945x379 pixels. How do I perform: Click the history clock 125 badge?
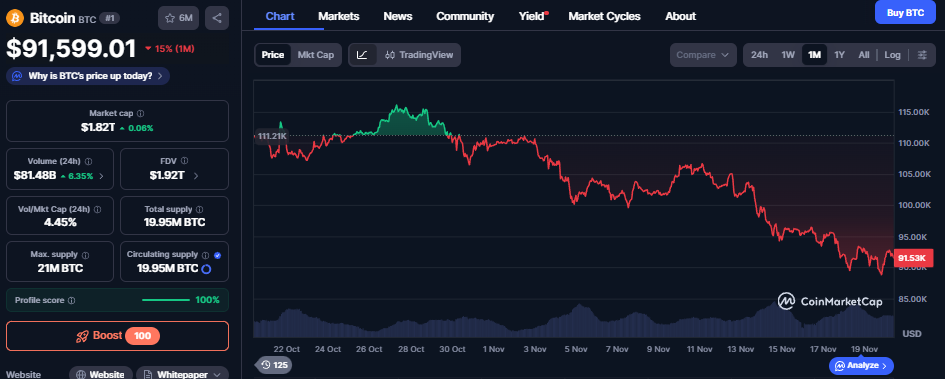274,365
